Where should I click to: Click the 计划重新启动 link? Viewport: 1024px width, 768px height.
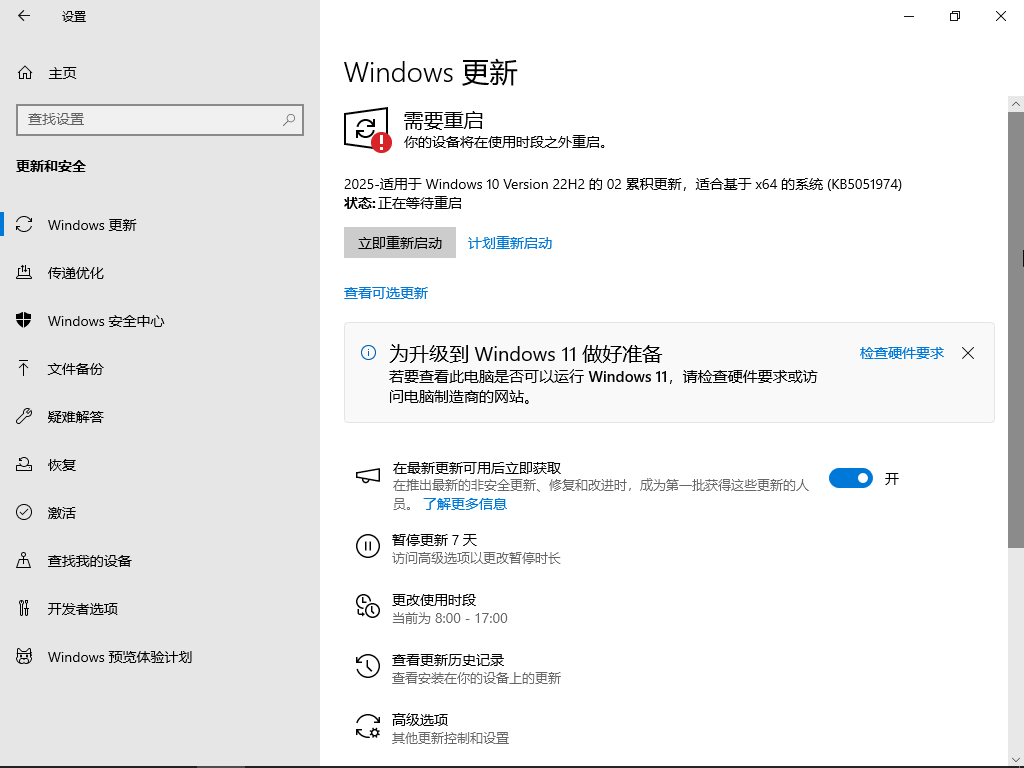[510, 243]
